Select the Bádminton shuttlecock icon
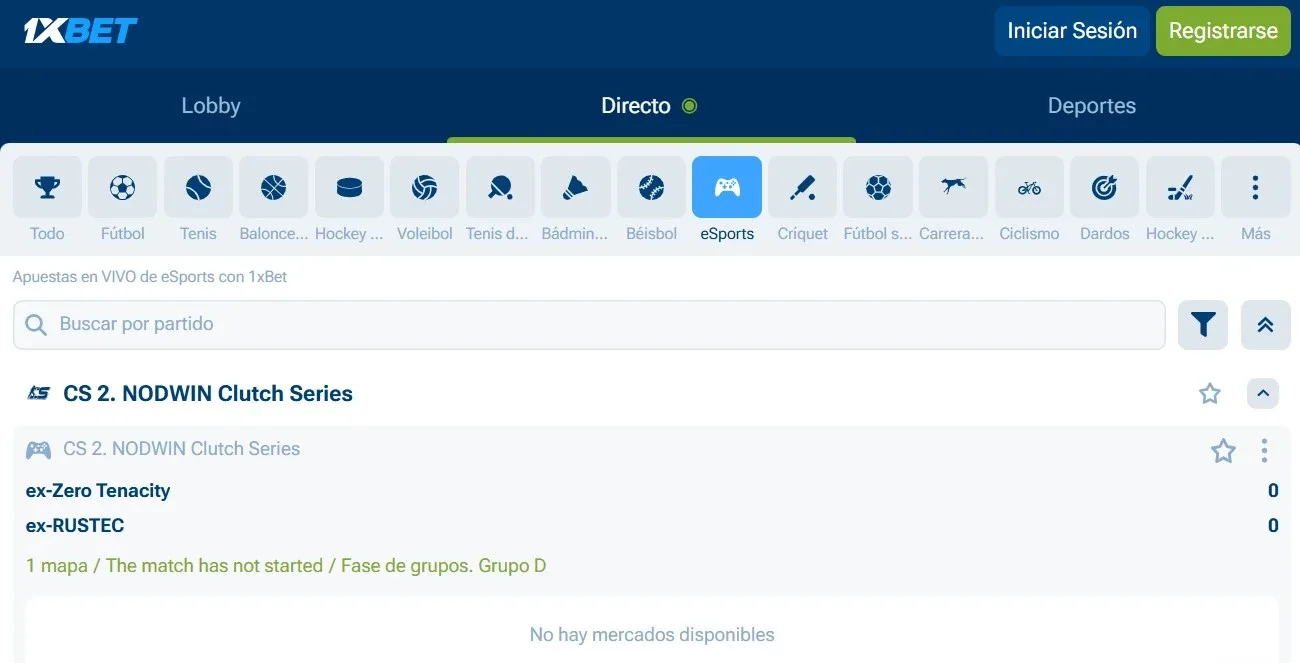Viewport: 1300px width, 663px height. point(575,187)
